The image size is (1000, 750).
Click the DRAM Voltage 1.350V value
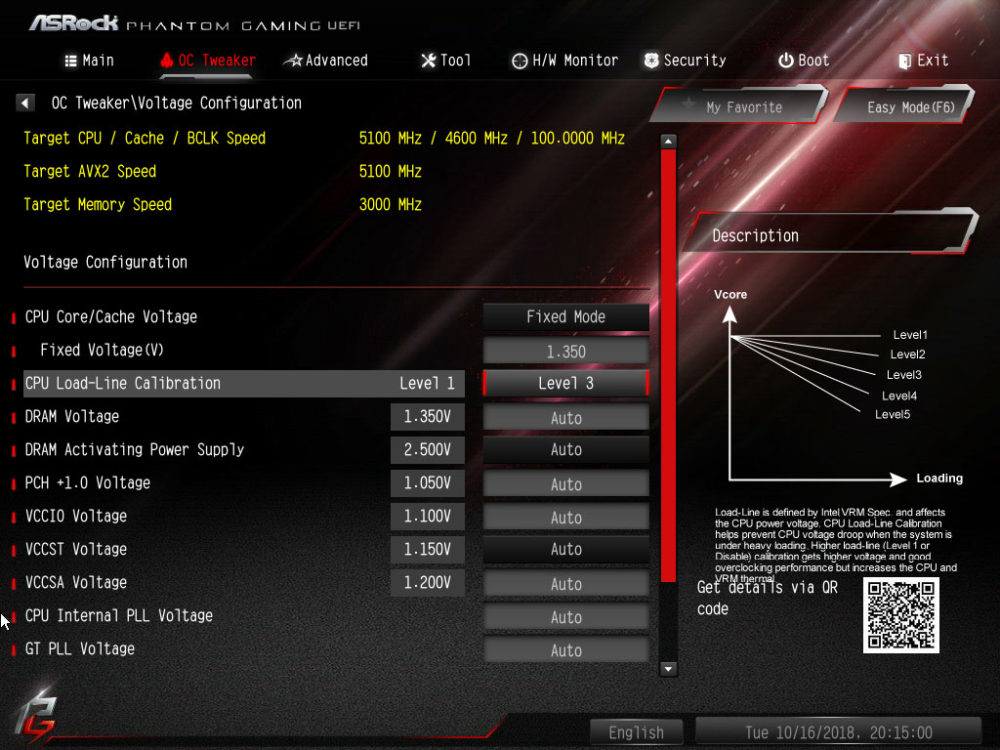427,416
